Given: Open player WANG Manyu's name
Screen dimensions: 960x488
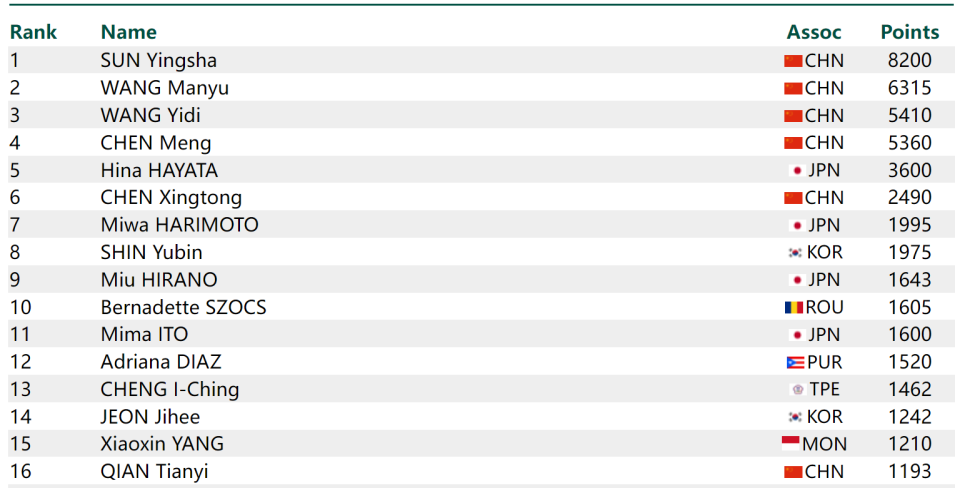Looking at the screenshot, I should click(x=165, y=88).
